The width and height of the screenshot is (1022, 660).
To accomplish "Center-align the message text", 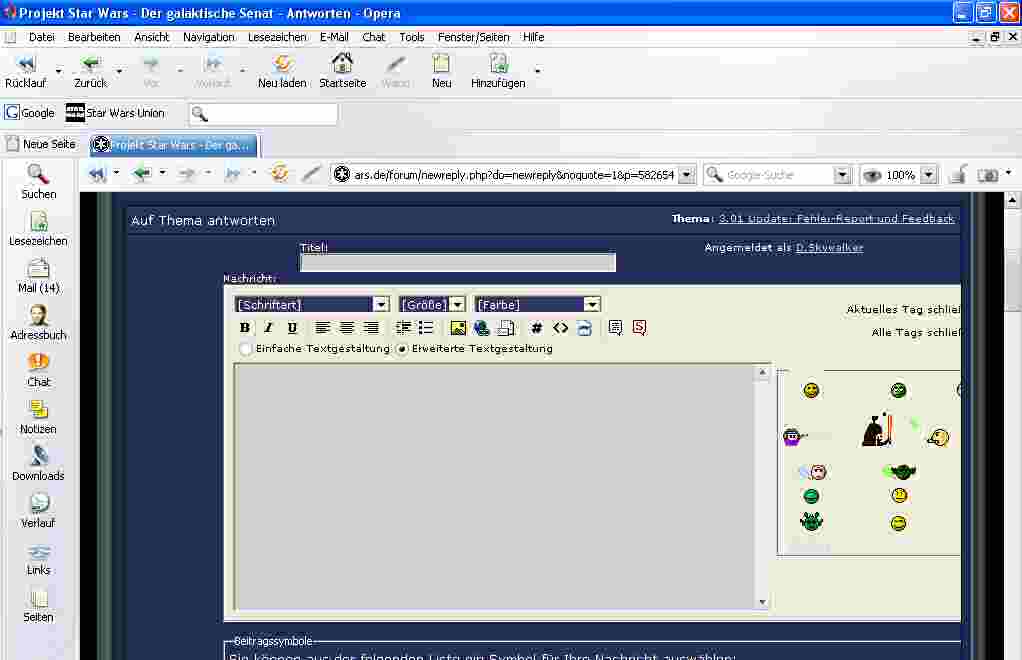I will [346, 328].
